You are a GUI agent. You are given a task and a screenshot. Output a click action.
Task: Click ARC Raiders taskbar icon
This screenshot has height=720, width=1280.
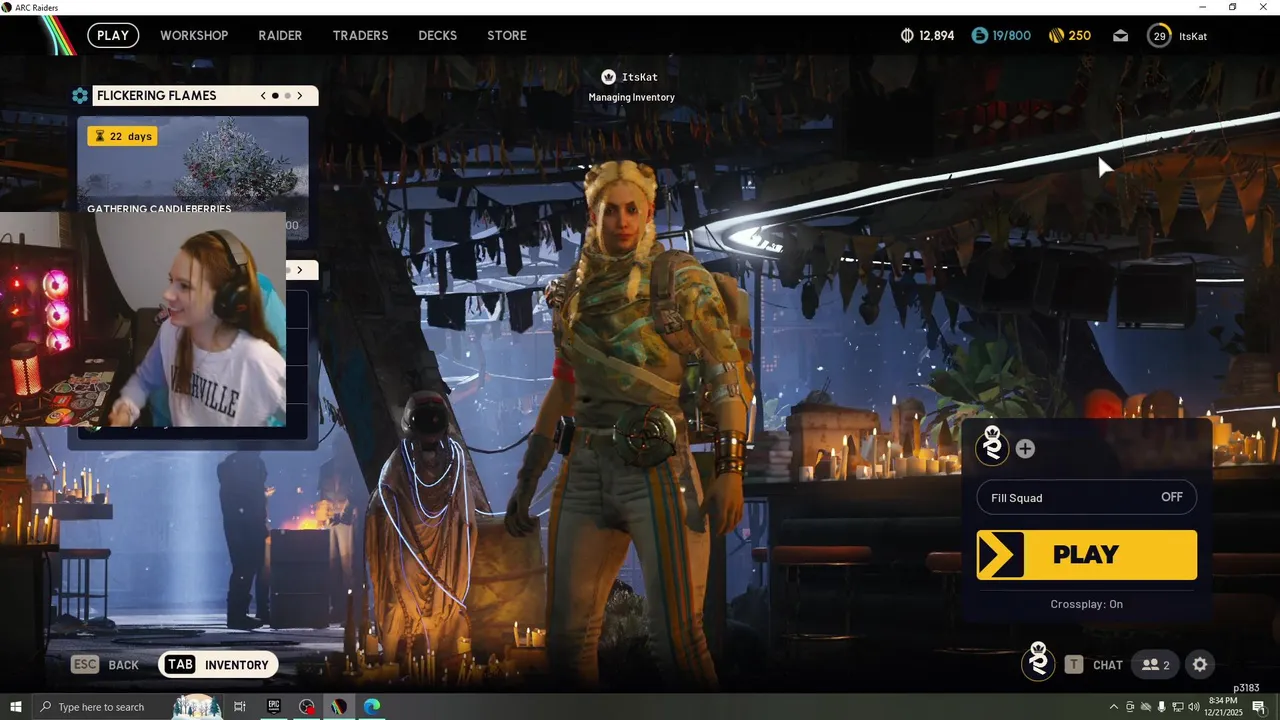tap(339, 707)
